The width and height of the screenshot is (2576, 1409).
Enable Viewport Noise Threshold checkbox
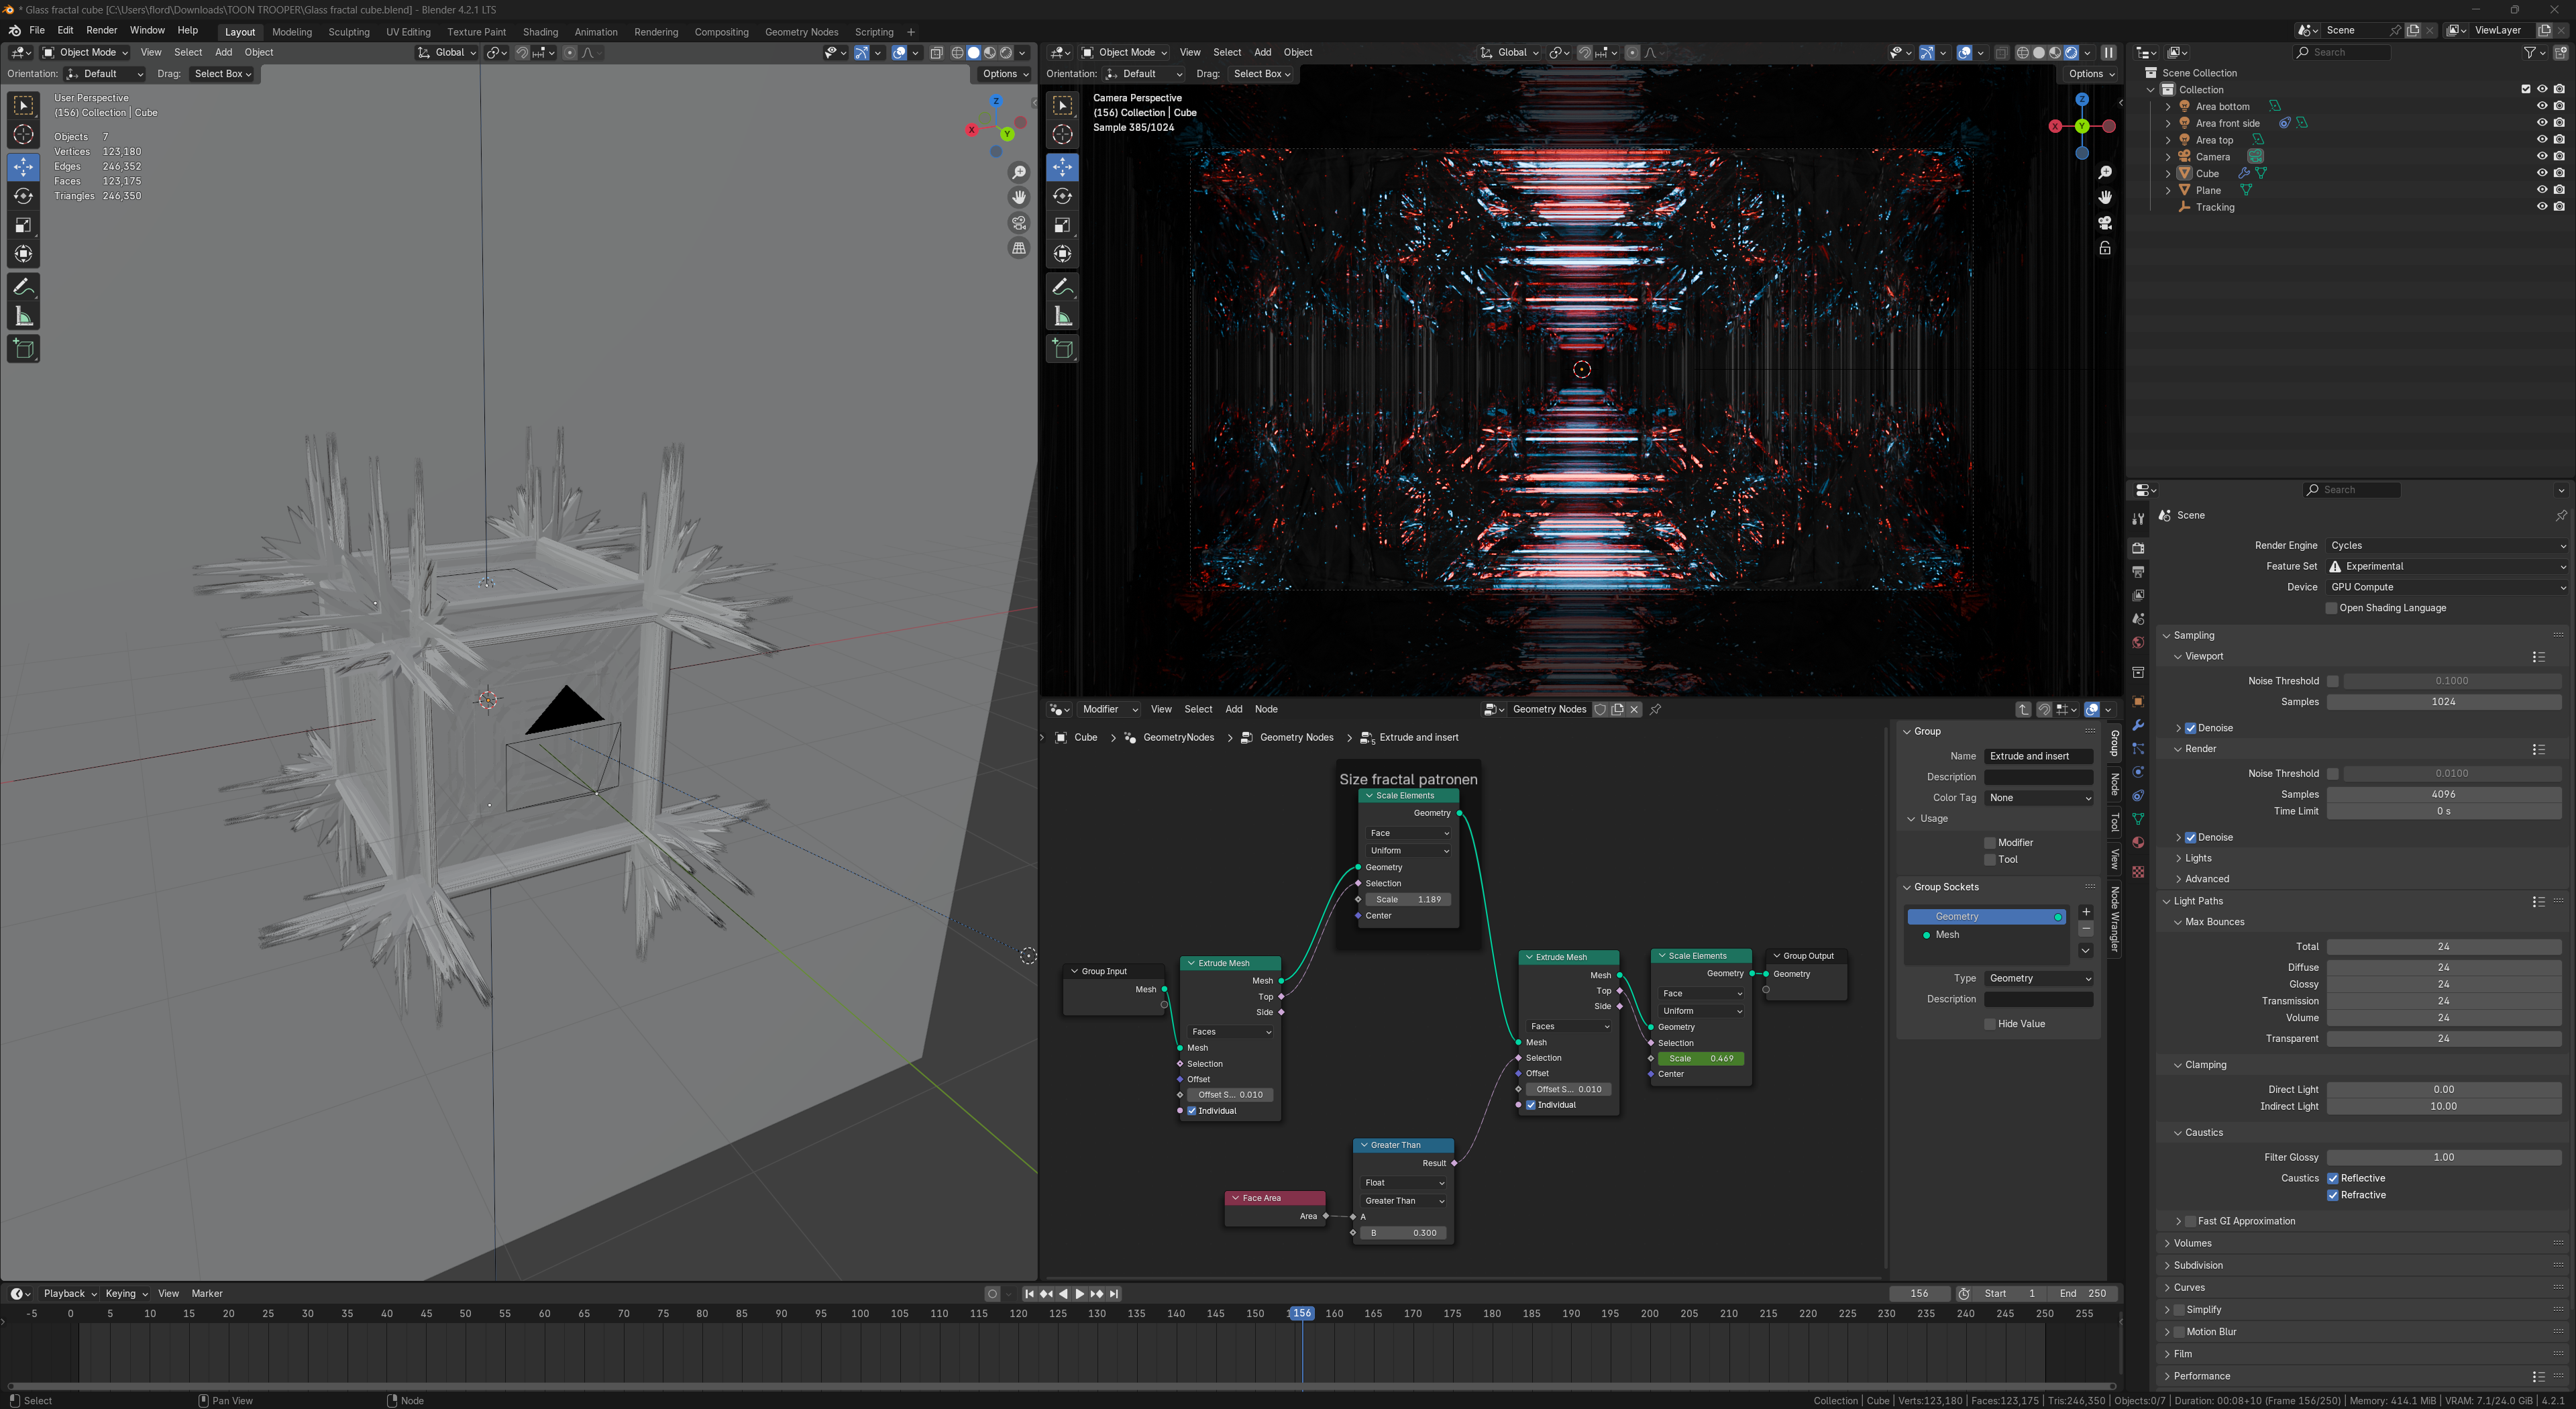[x=2332, y=681]
